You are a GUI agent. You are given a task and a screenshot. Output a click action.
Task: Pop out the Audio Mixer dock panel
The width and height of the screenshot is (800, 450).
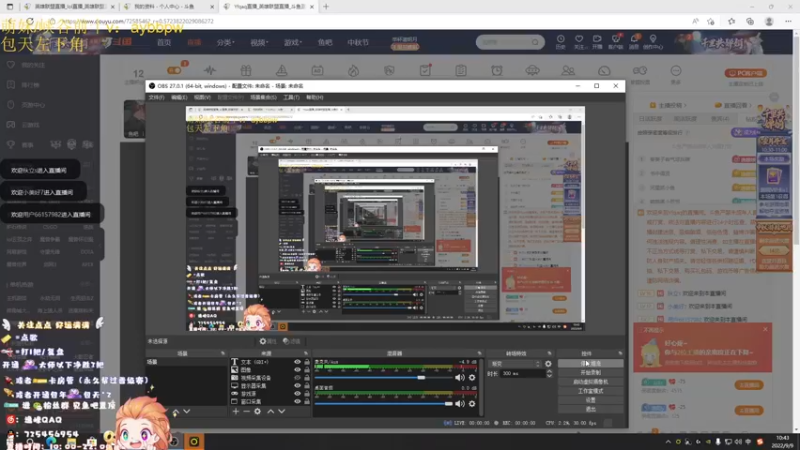pyautogui.click(x=479, y=353)
